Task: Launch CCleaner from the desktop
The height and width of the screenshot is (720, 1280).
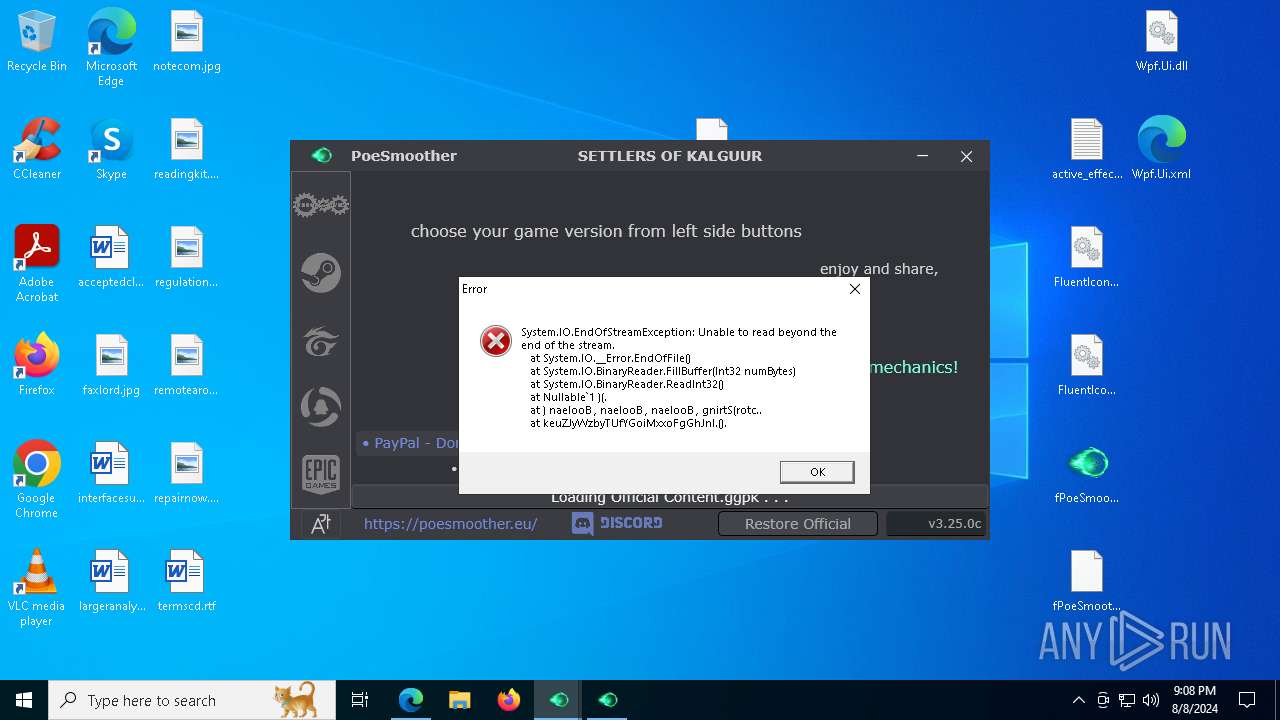Action: click(x=37, y=150)
